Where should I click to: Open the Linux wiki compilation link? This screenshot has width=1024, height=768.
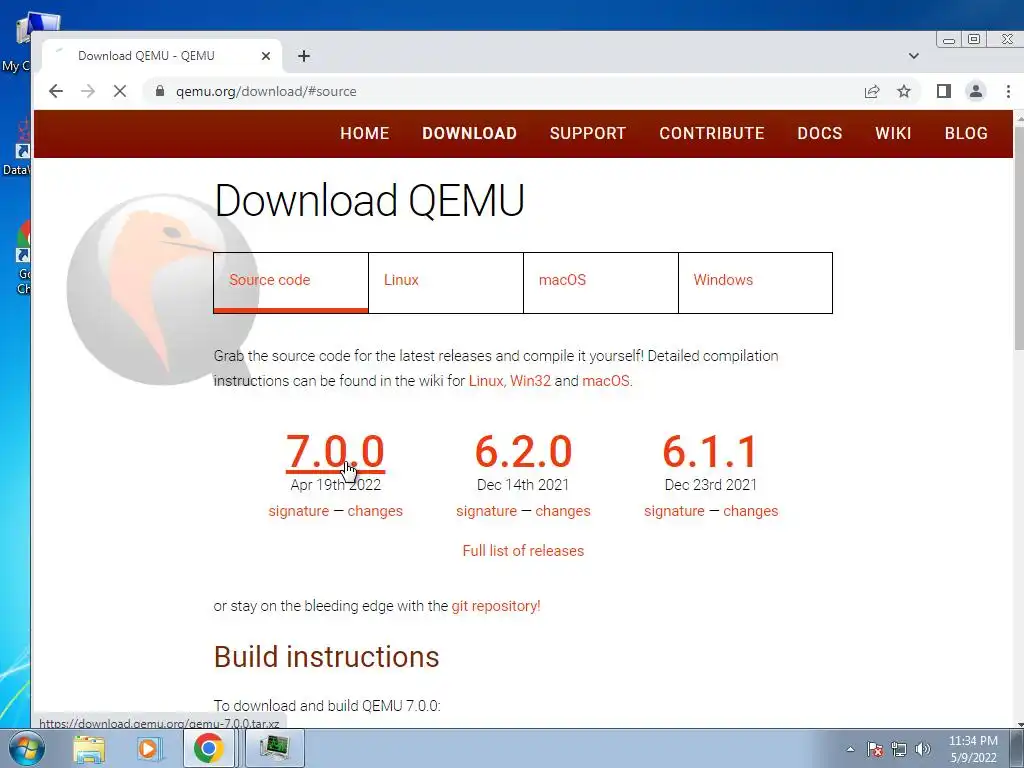click(486, 381)
